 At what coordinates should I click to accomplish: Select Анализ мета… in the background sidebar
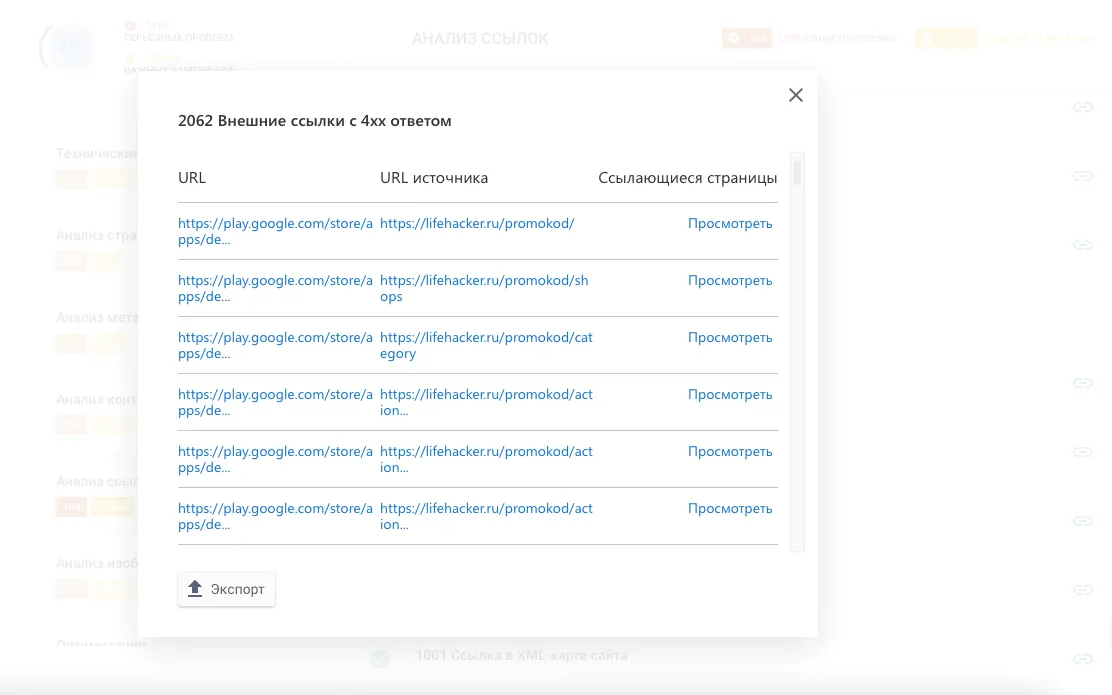[x=97, y=317]
